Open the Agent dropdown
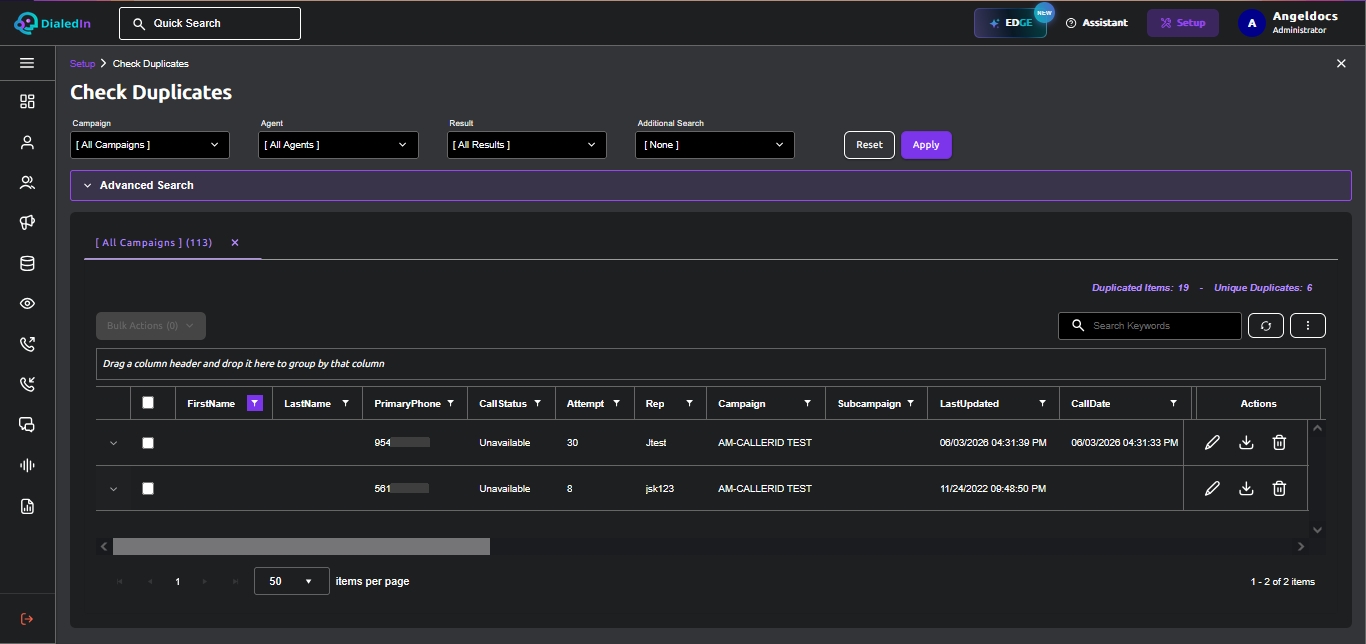1366x644 pixels. [x=338, y=145]
